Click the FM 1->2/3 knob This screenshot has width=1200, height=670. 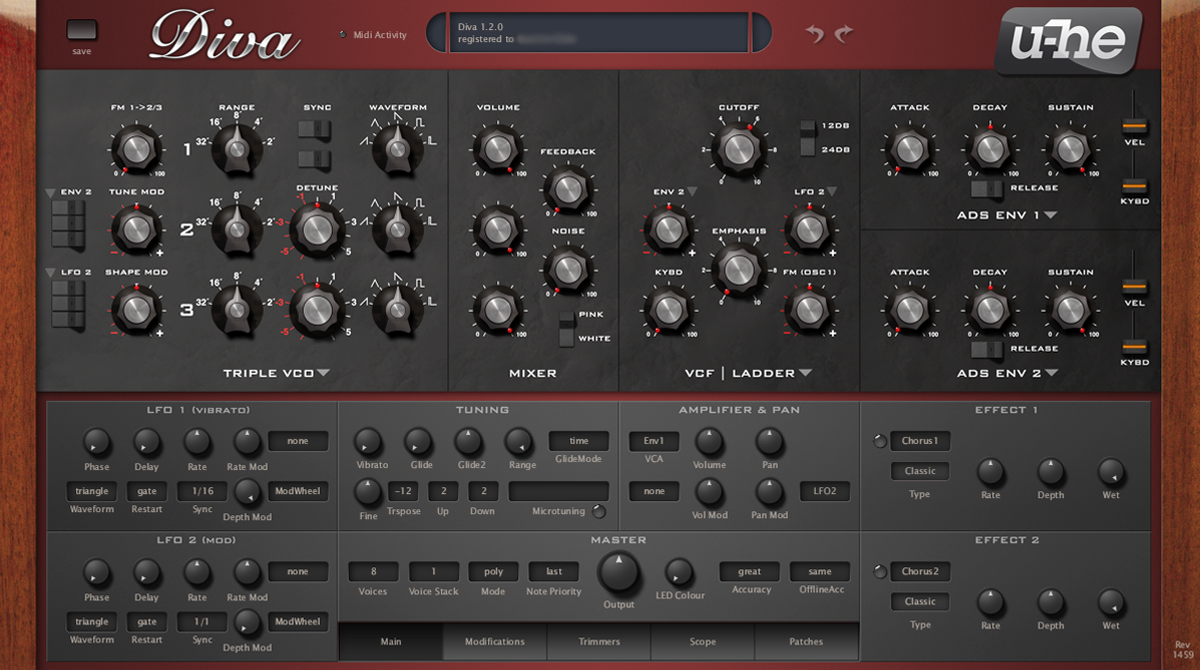135,149
